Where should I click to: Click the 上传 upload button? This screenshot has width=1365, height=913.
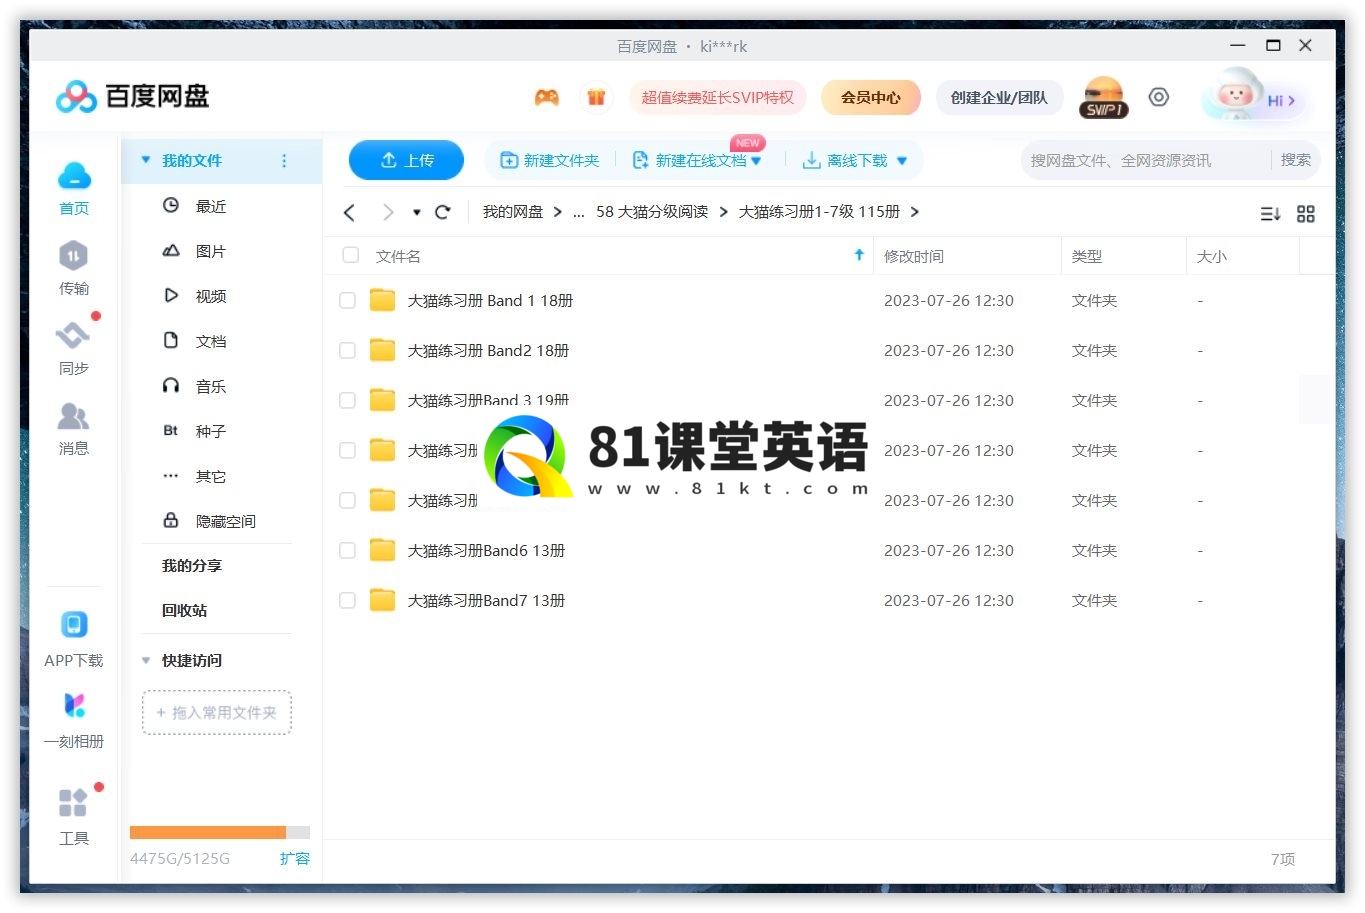pyautogui.click(x=406, y=160)
